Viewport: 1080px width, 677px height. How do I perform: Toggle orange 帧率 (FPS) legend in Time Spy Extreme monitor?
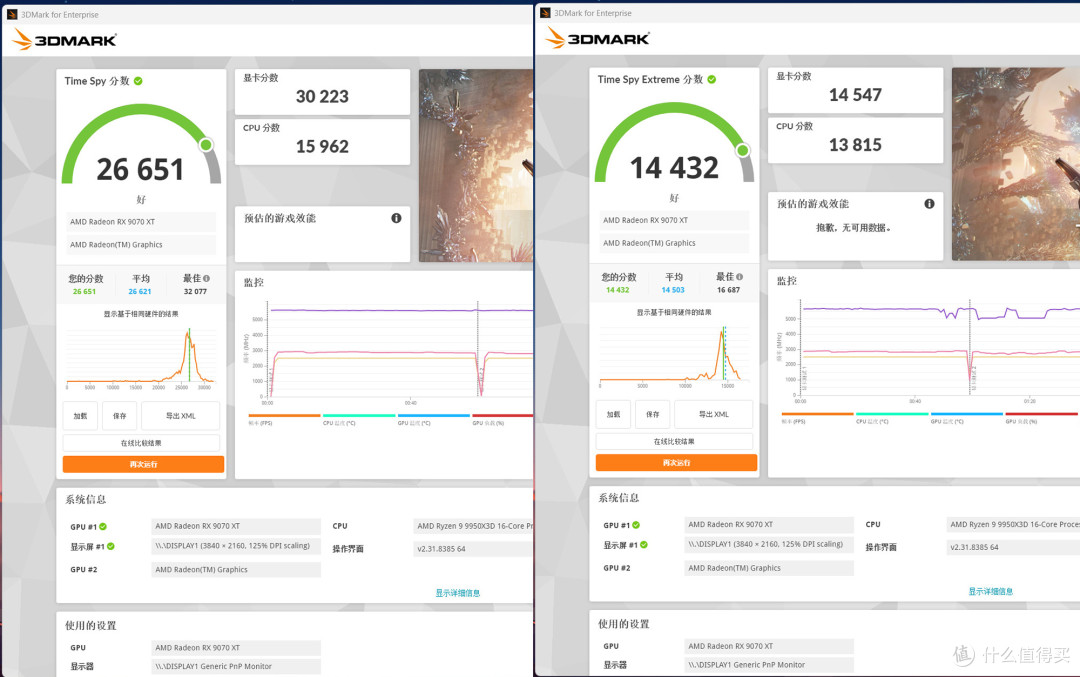817,418
